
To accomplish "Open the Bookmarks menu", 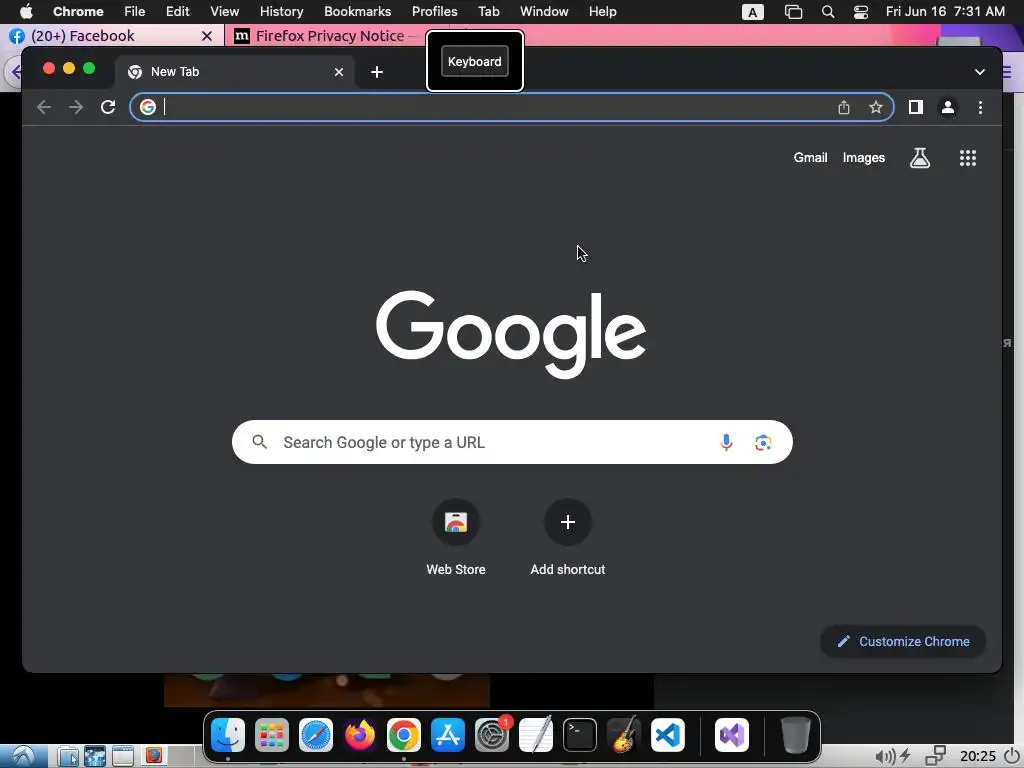I will coord(357,12).
